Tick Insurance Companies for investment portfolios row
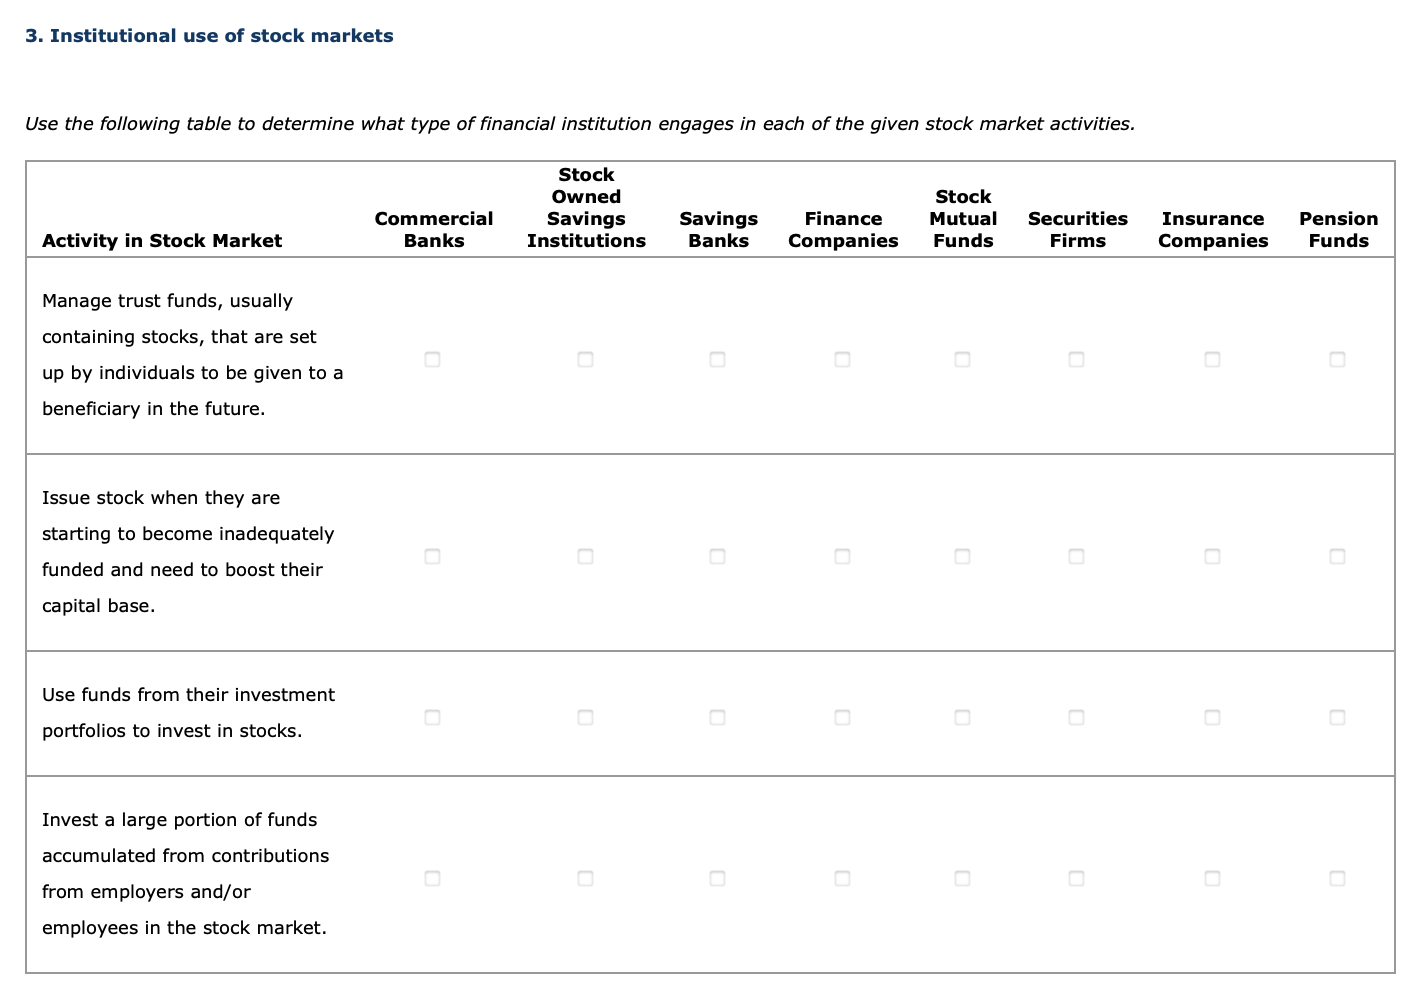Screen dimensions: 1406x992 tap(1212, 717)
